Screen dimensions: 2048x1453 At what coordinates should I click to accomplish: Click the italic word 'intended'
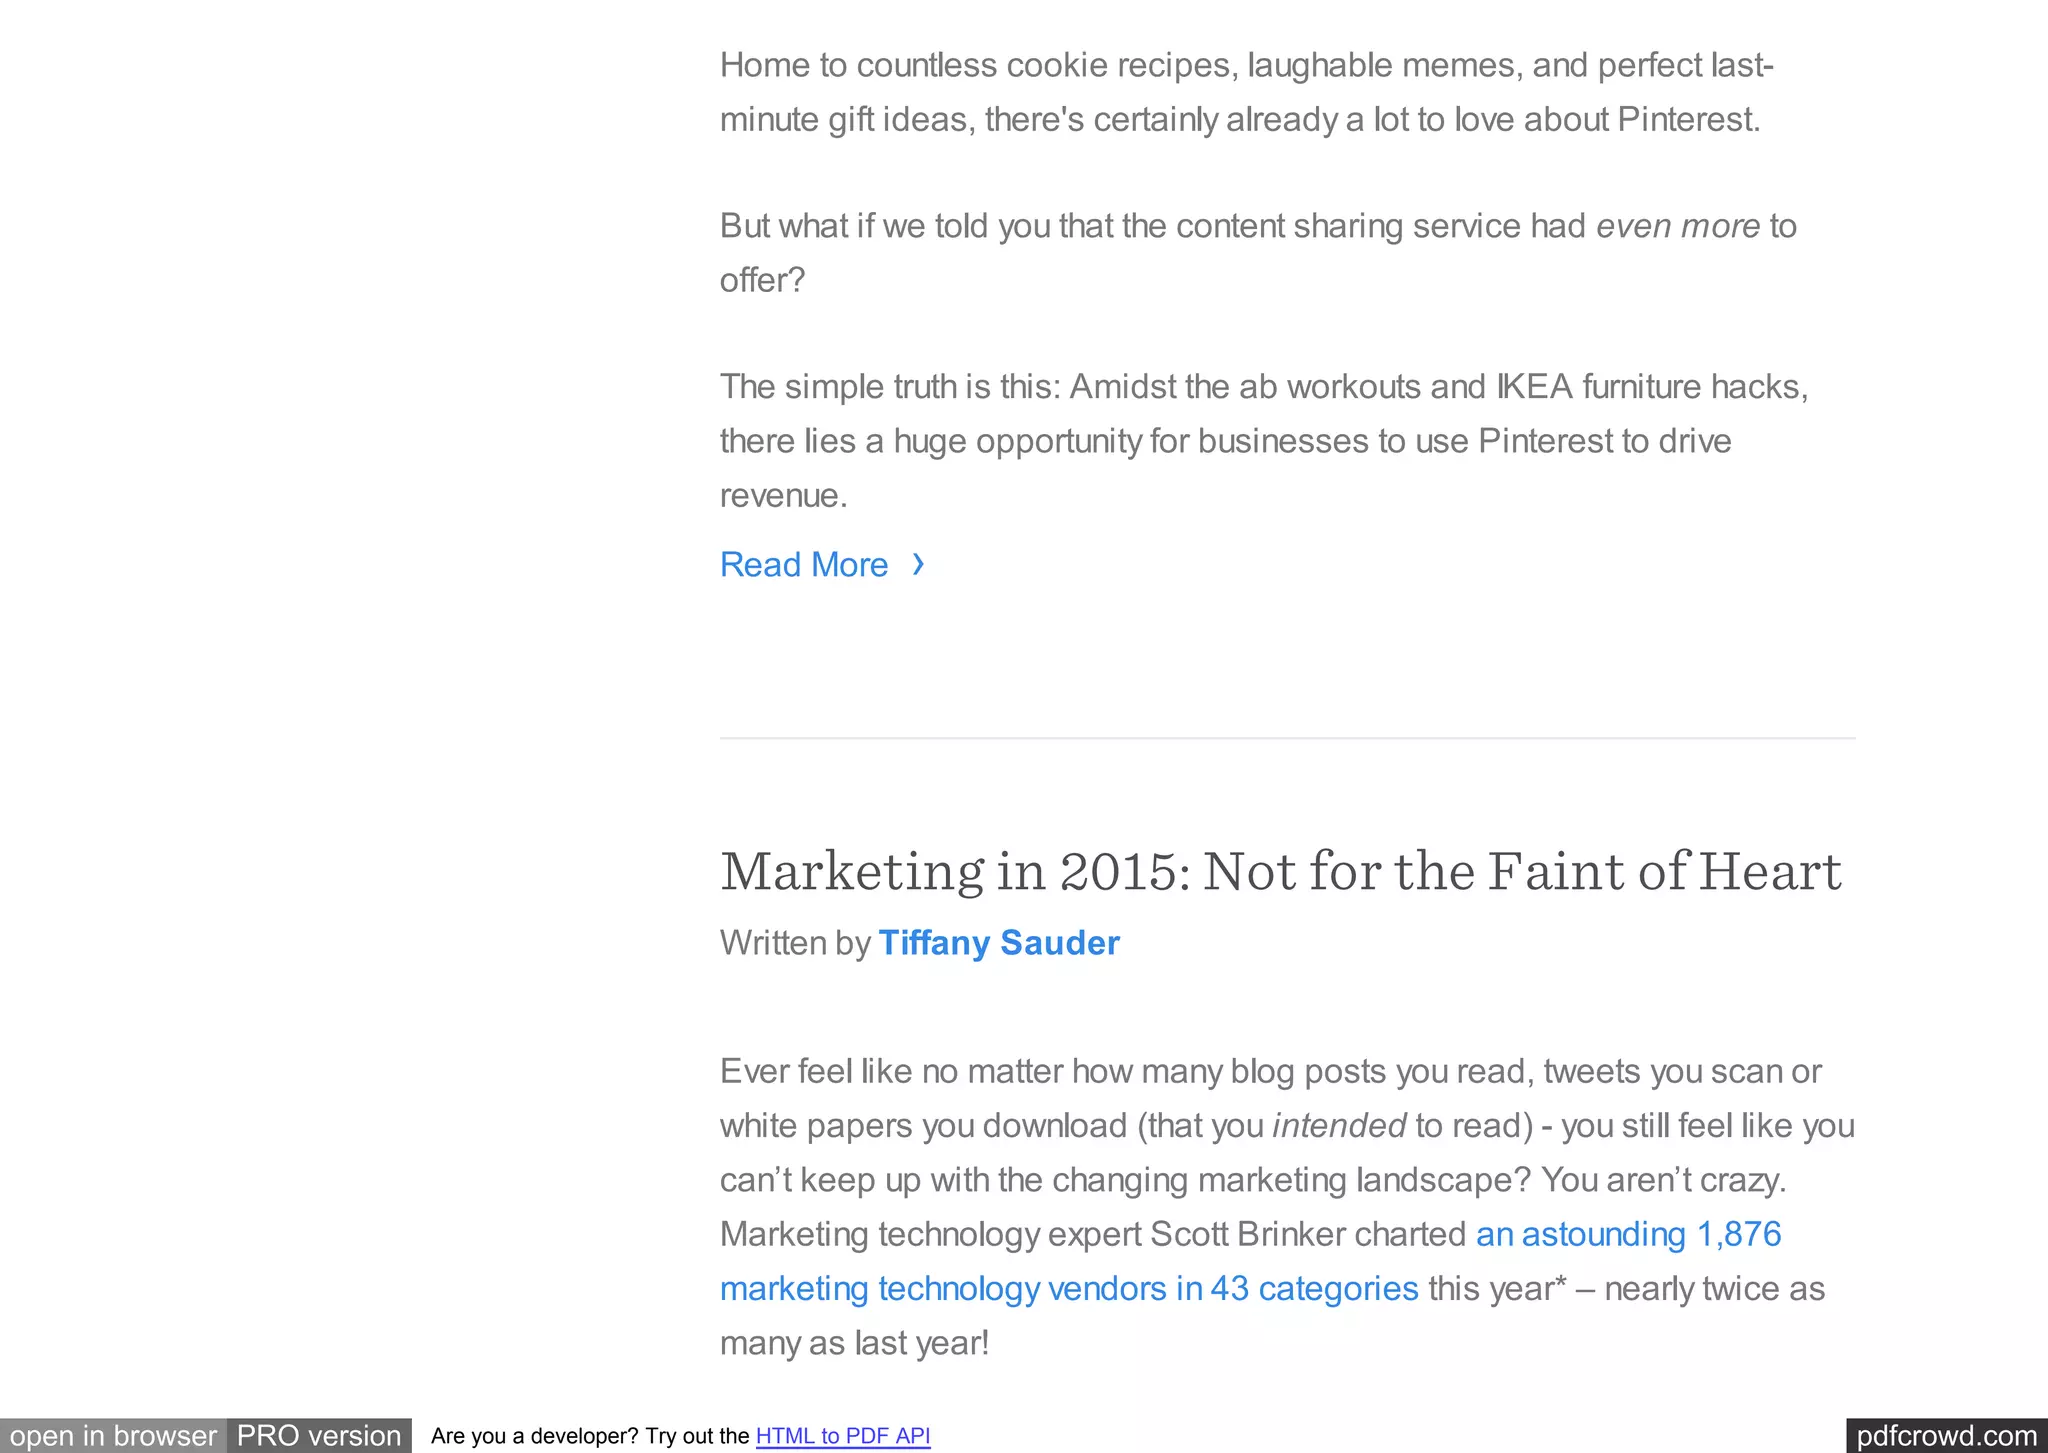(1338, 1126)
